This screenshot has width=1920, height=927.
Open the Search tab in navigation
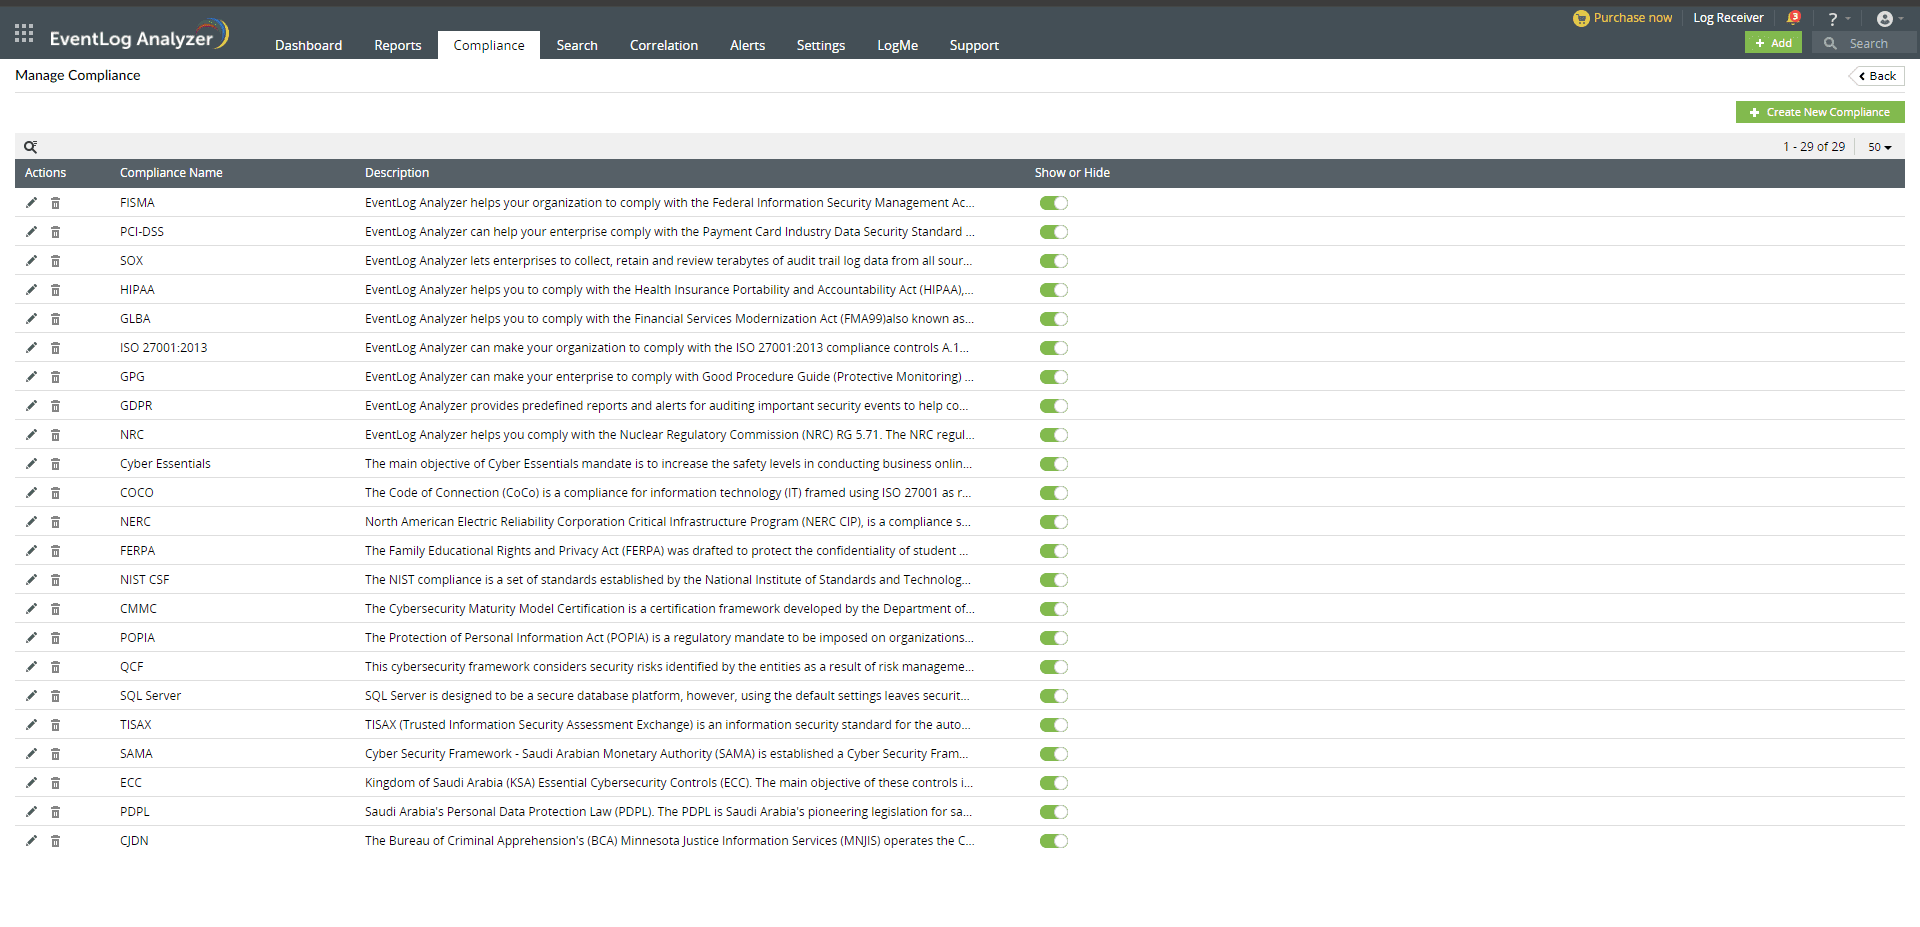(x=577, y=45)
